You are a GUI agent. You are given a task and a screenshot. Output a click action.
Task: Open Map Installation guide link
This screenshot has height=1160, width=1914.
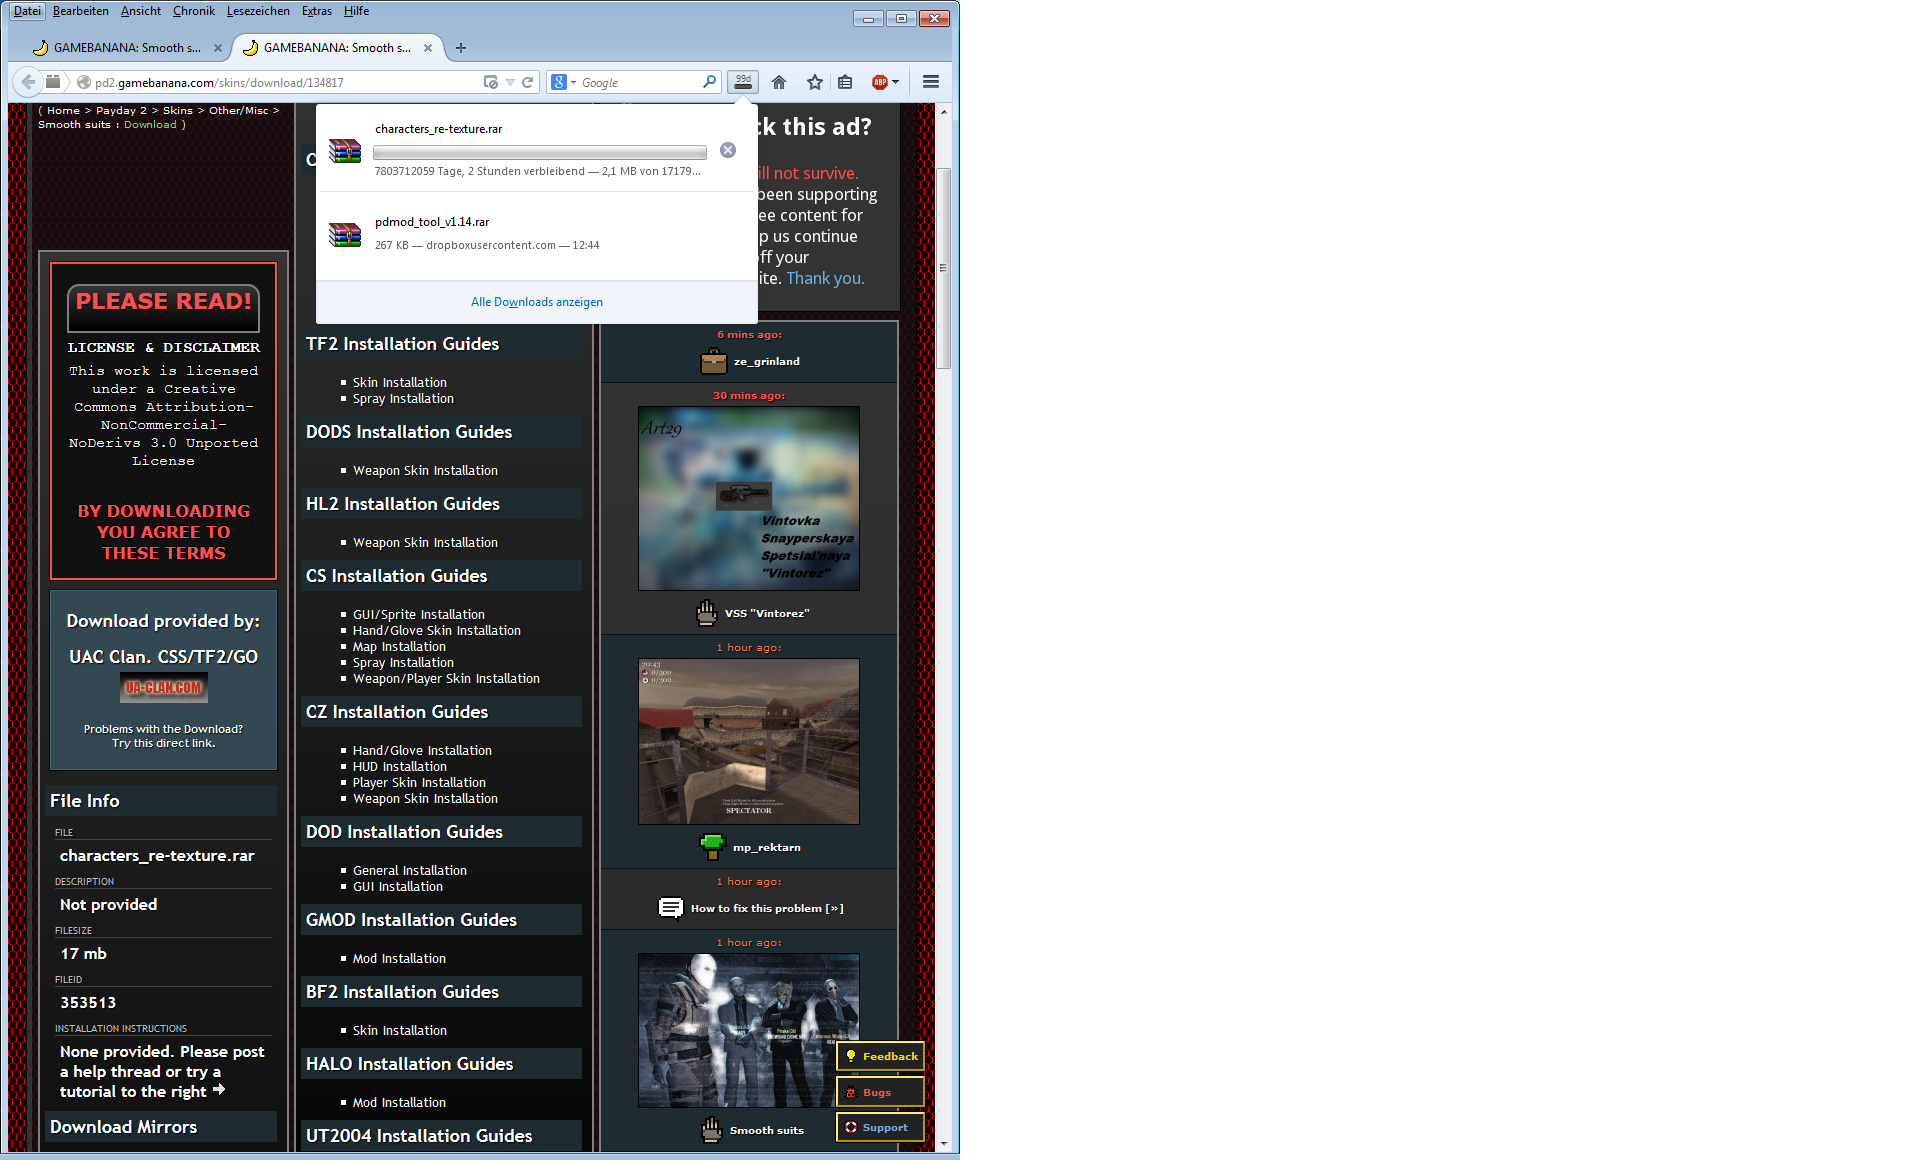(x=400, y=646)
